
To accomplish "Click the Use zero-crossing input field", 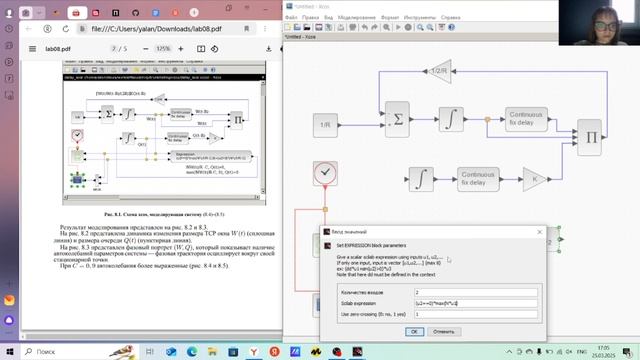I will point(476,314).
